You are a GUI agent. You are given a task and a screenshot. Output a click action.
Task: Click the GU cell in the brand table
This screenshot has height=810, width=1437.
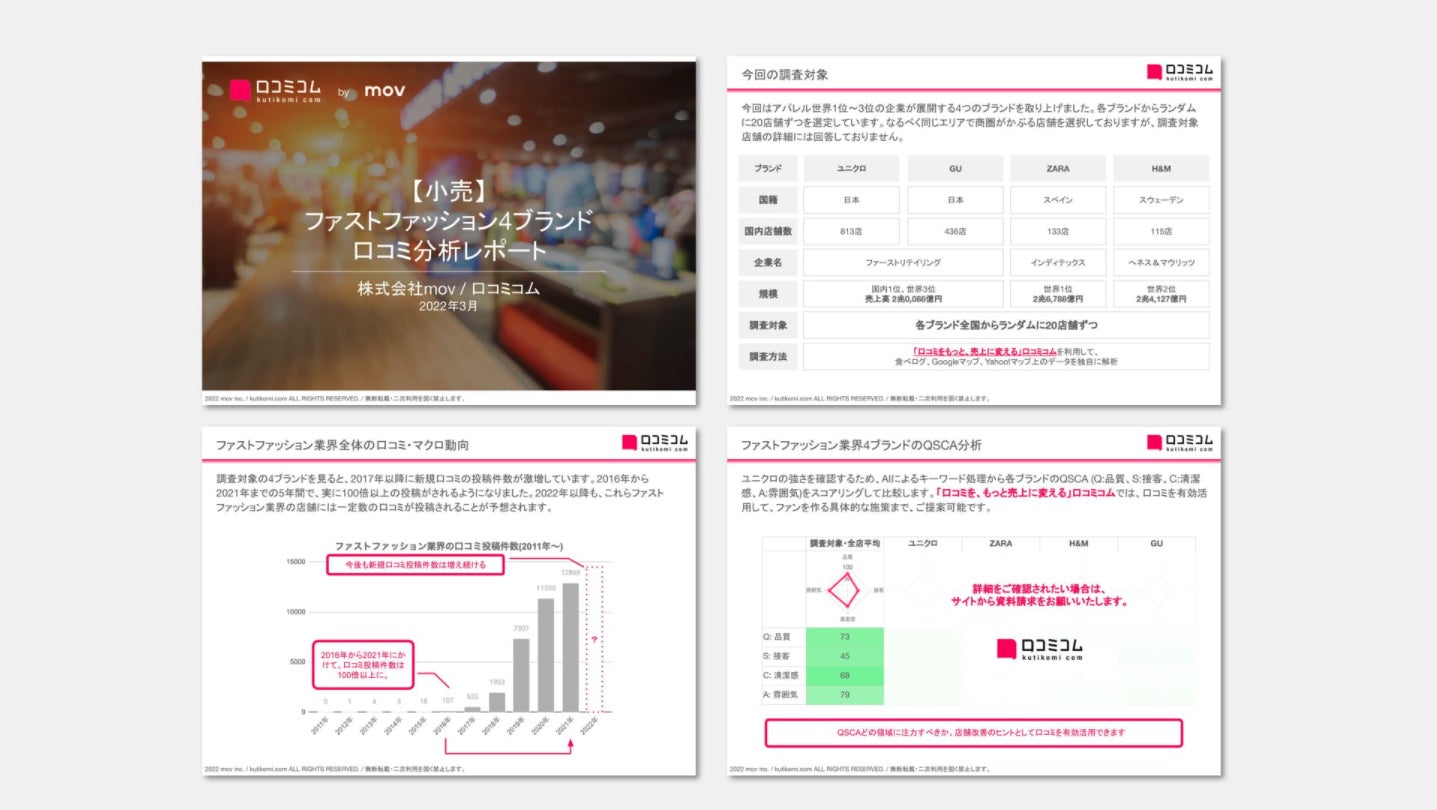pyautogui.click(x=955, y=168)
